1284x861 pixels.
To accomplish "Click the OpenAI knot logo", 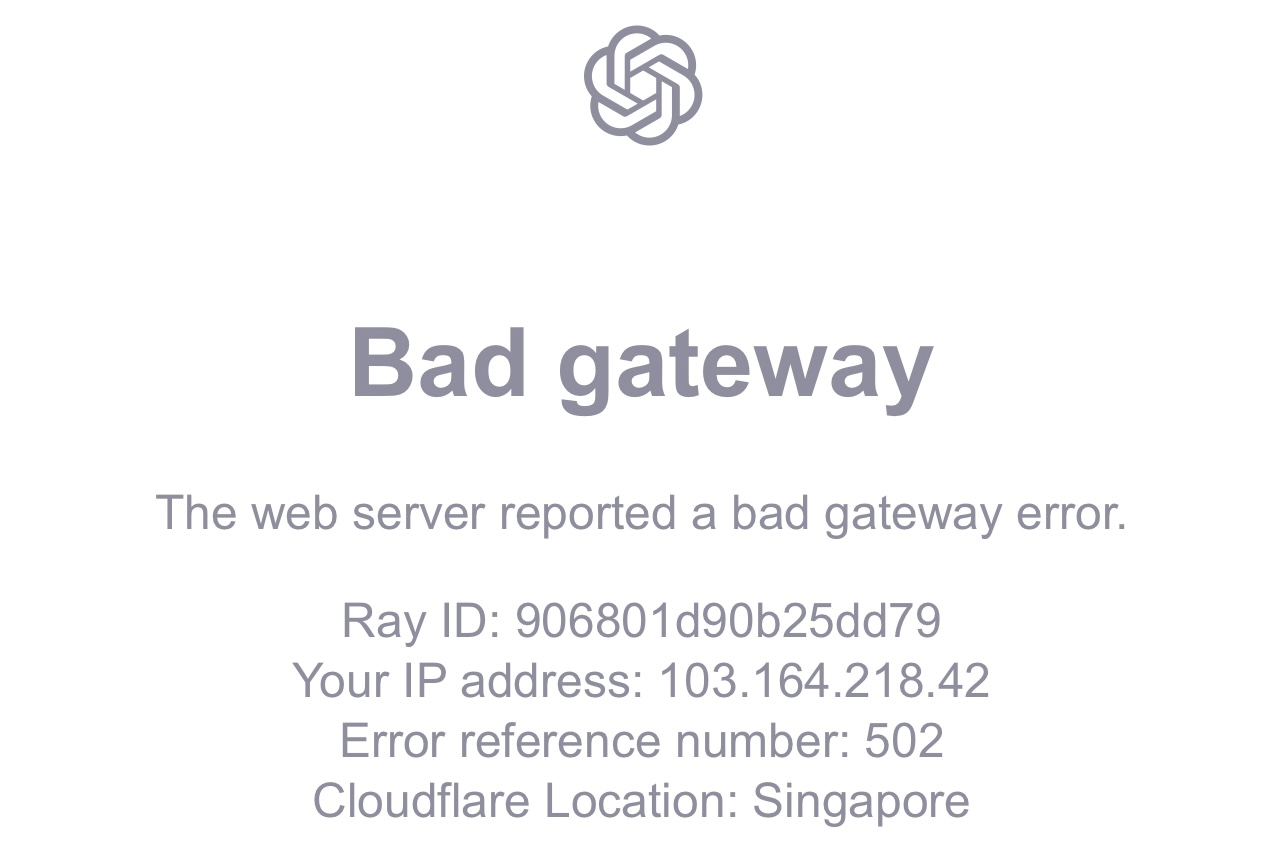I will click(x=643, y=85).
